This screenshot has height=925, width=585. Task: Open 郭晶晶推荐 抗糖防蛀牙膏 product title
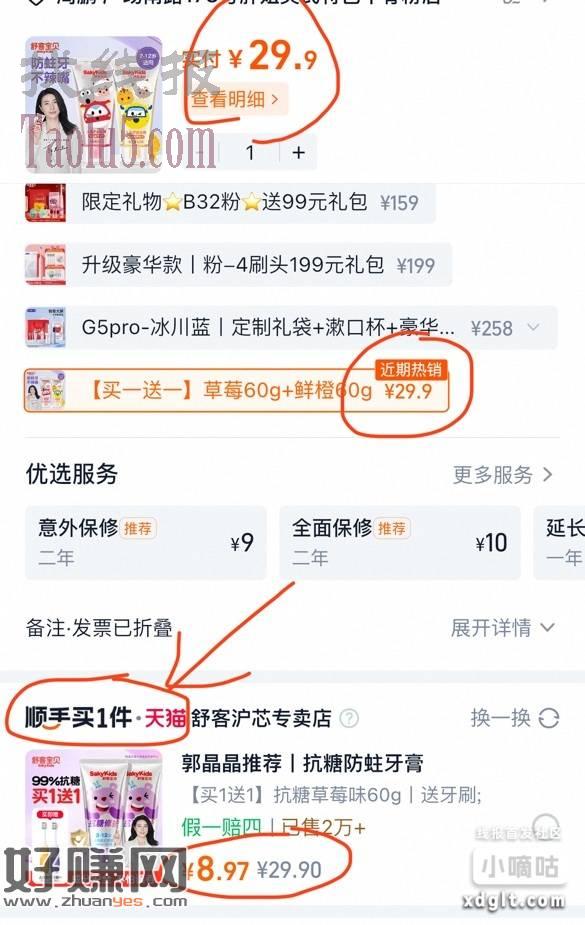[x=303, y=763]
